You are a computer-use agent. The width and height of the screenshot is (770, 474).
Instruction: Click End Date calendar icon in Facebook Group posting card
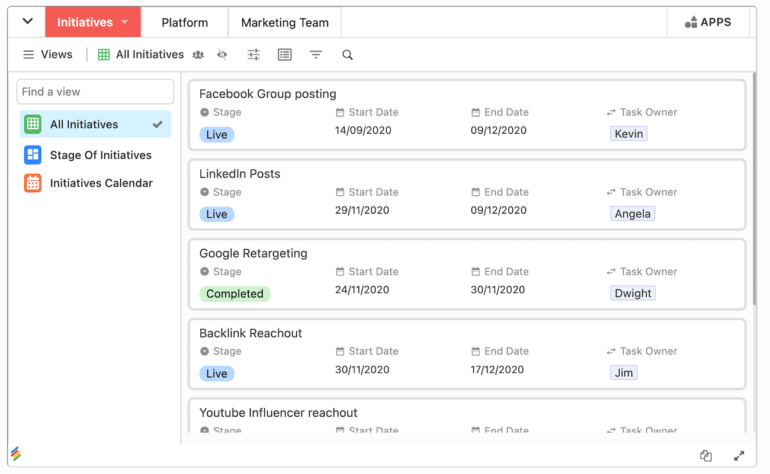tap(475, 112)
